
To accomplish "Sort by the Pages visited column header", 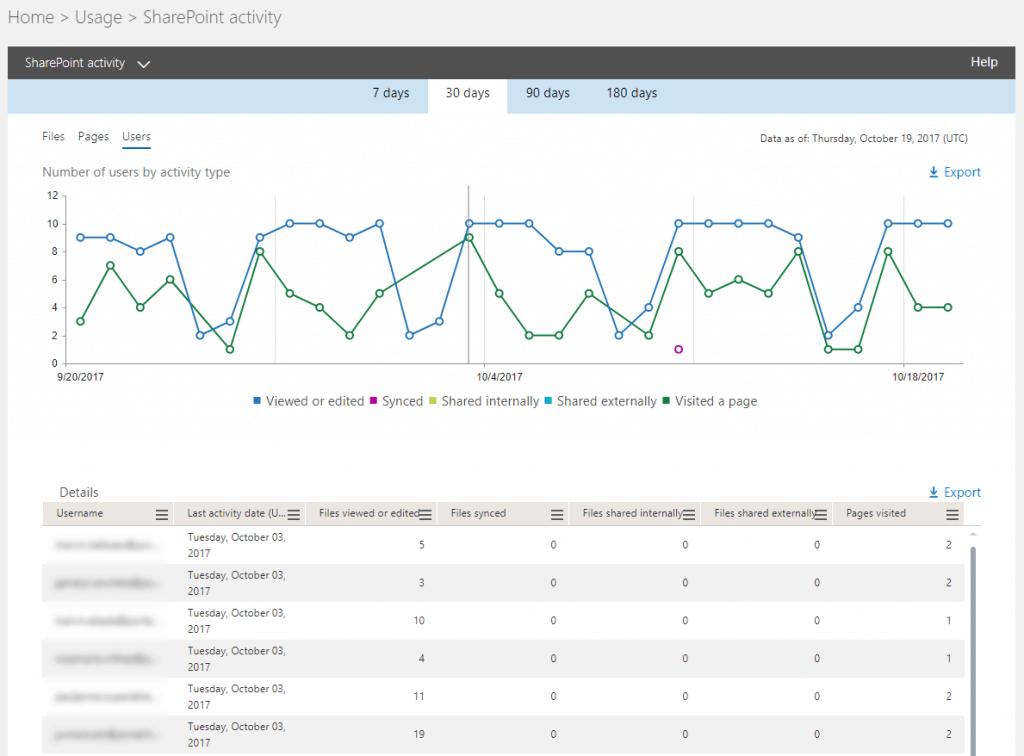I will (876, 513).
